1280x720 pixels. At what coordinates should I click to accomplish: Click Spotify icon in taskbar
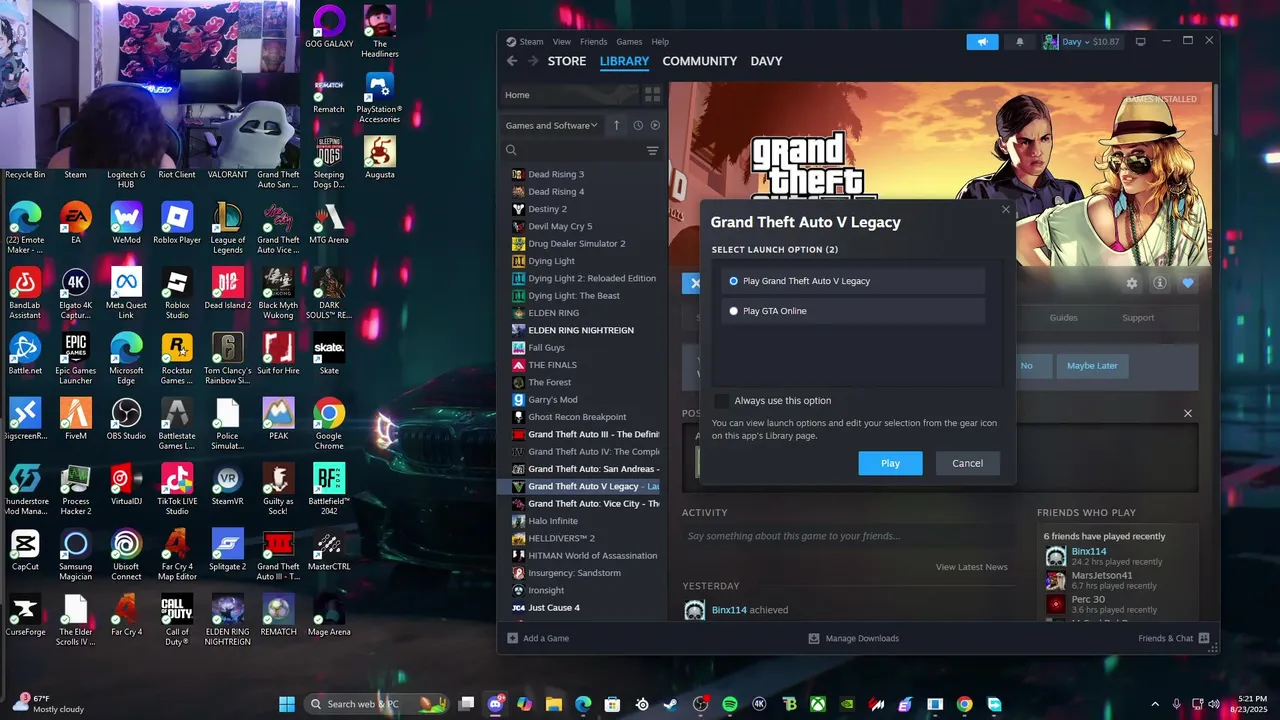click(730, 704)
